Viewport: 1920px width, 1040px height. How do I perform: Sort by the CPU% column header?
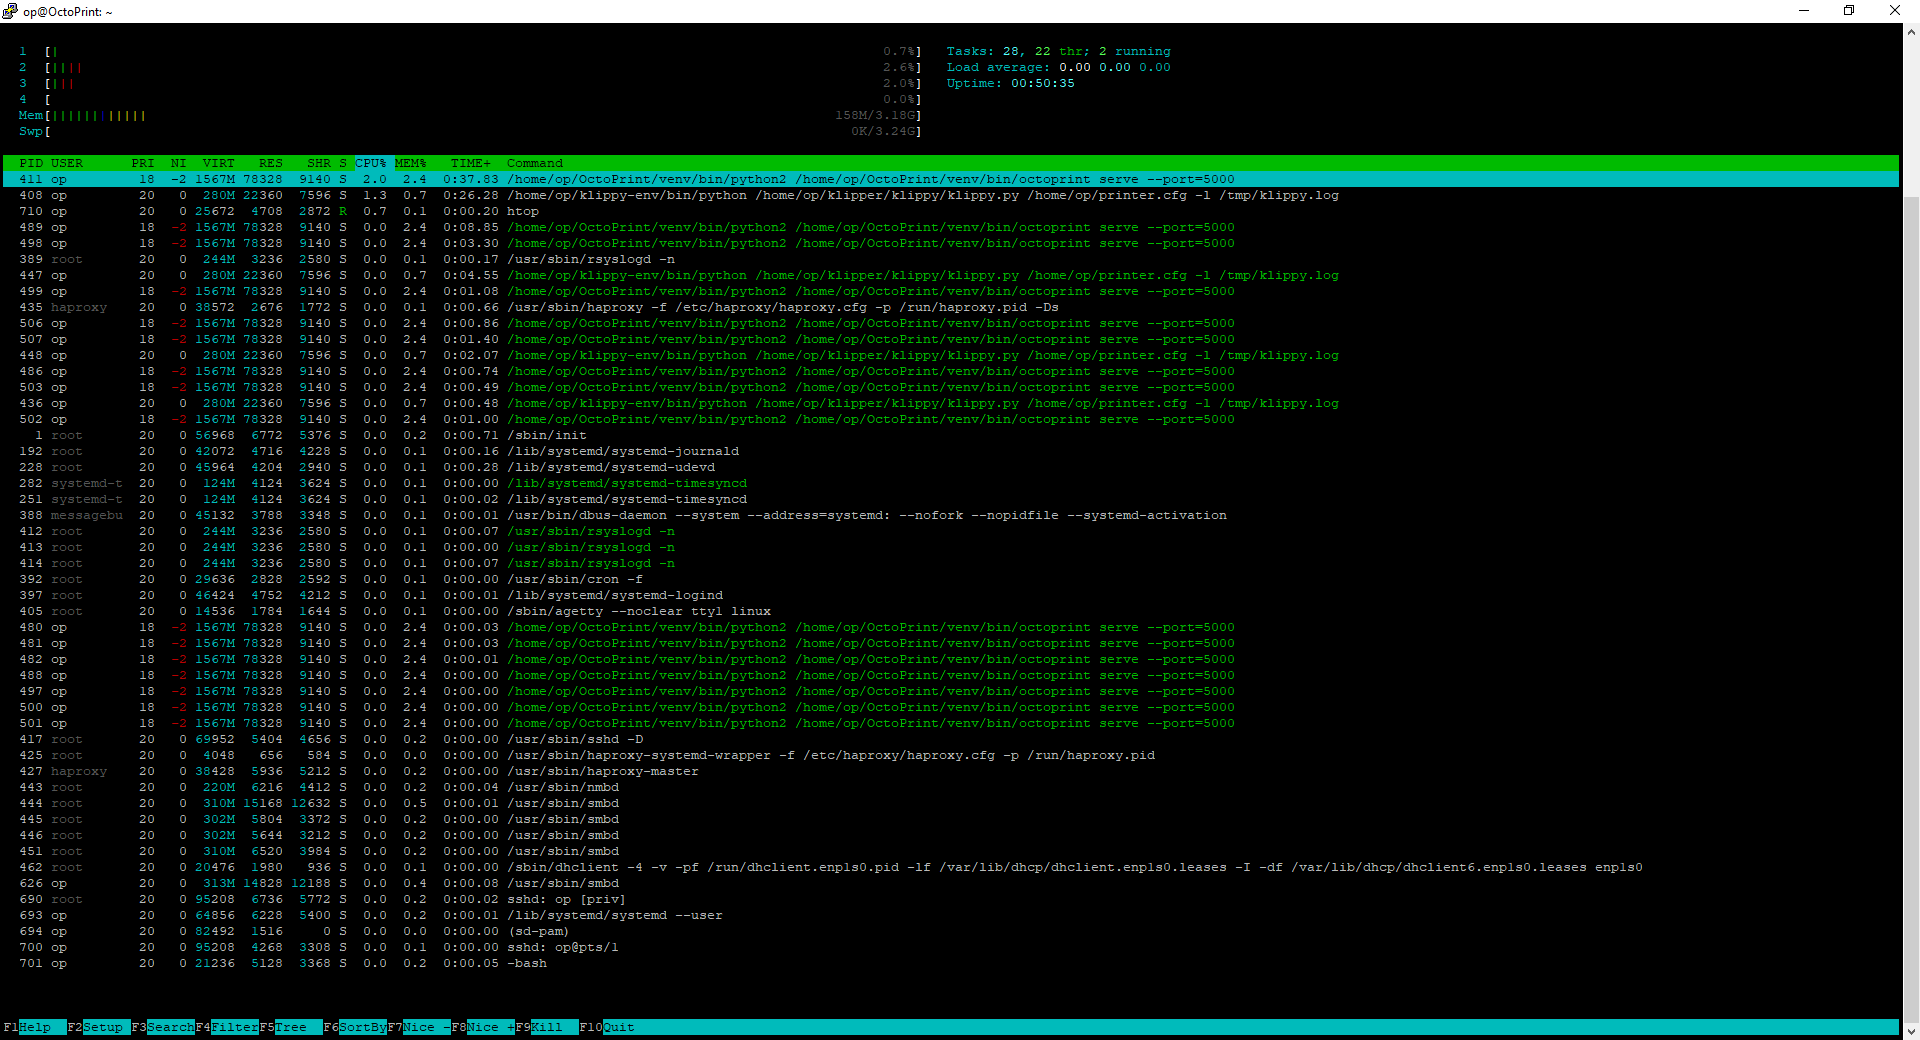pos(371,163)
